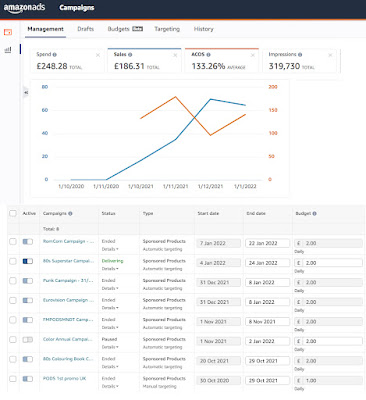The image size is (366, 400).
Task: Click the info icon next to Impressions
Action: click(x=300, y=54)
